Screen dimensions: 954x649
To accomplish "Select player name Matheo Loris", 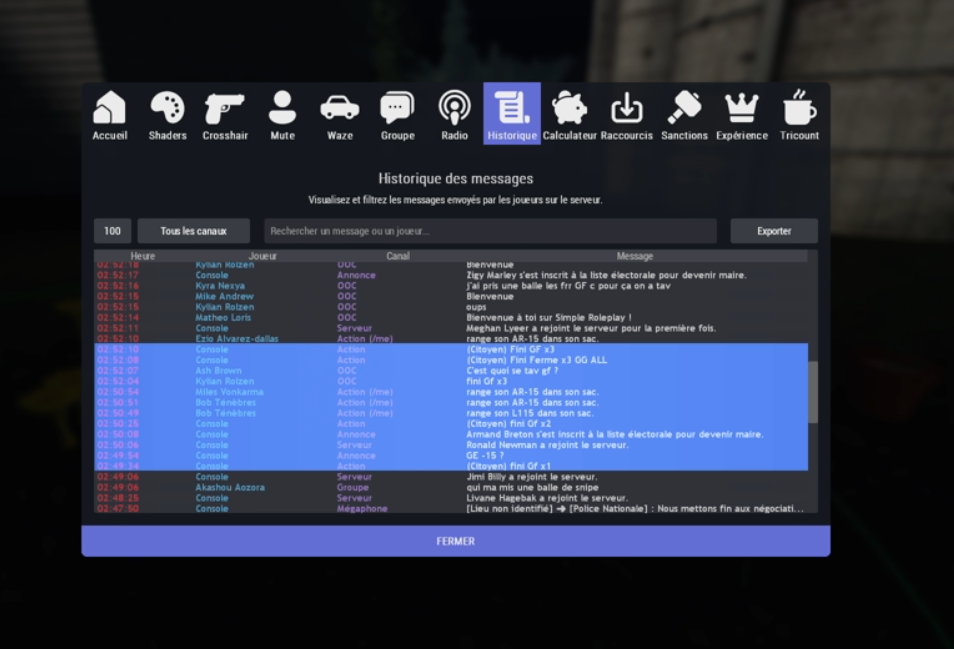I will click(223, 318).
